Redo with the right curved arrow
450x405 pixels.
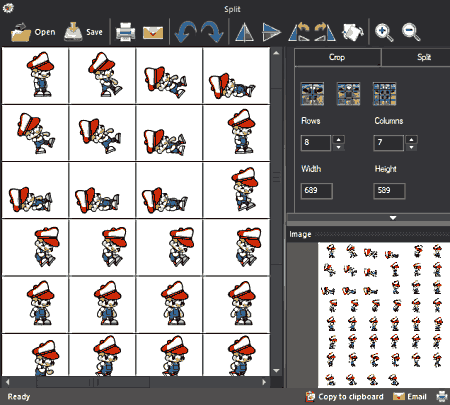pos(212,32)
